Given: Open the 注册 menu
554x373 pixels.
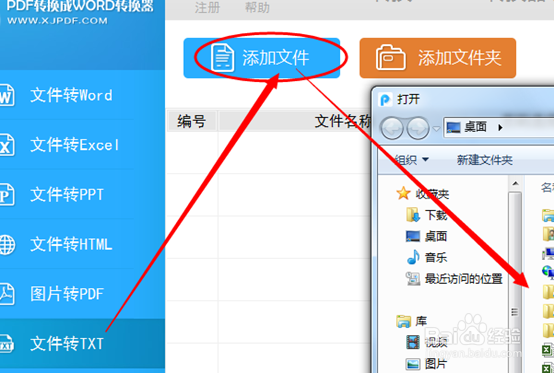Looking at the screenshot, I should point(207,7).
